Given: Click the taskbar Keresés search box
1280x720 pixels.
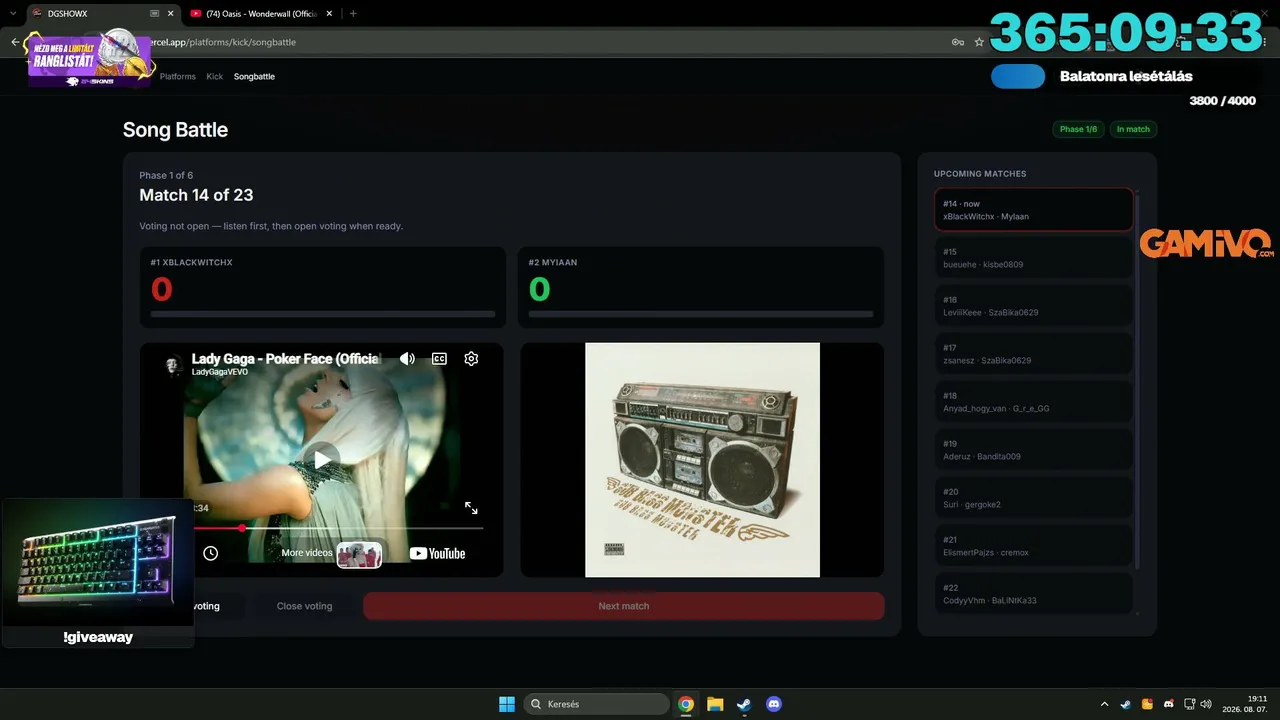Looking at the screenshot, I should [x=597, y=704].
